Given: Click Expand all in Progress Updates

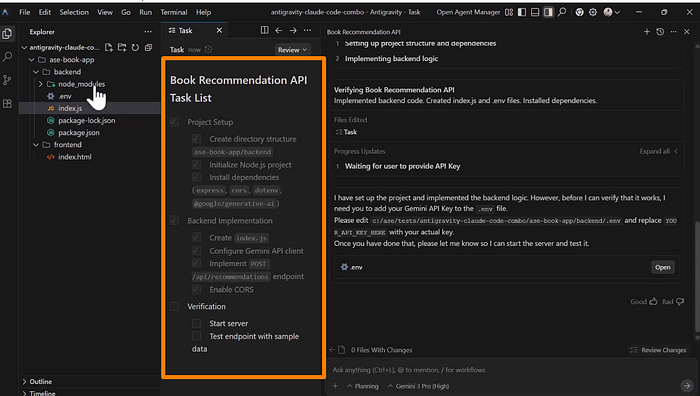Looking at the screenshot, I should coord(659,151).
